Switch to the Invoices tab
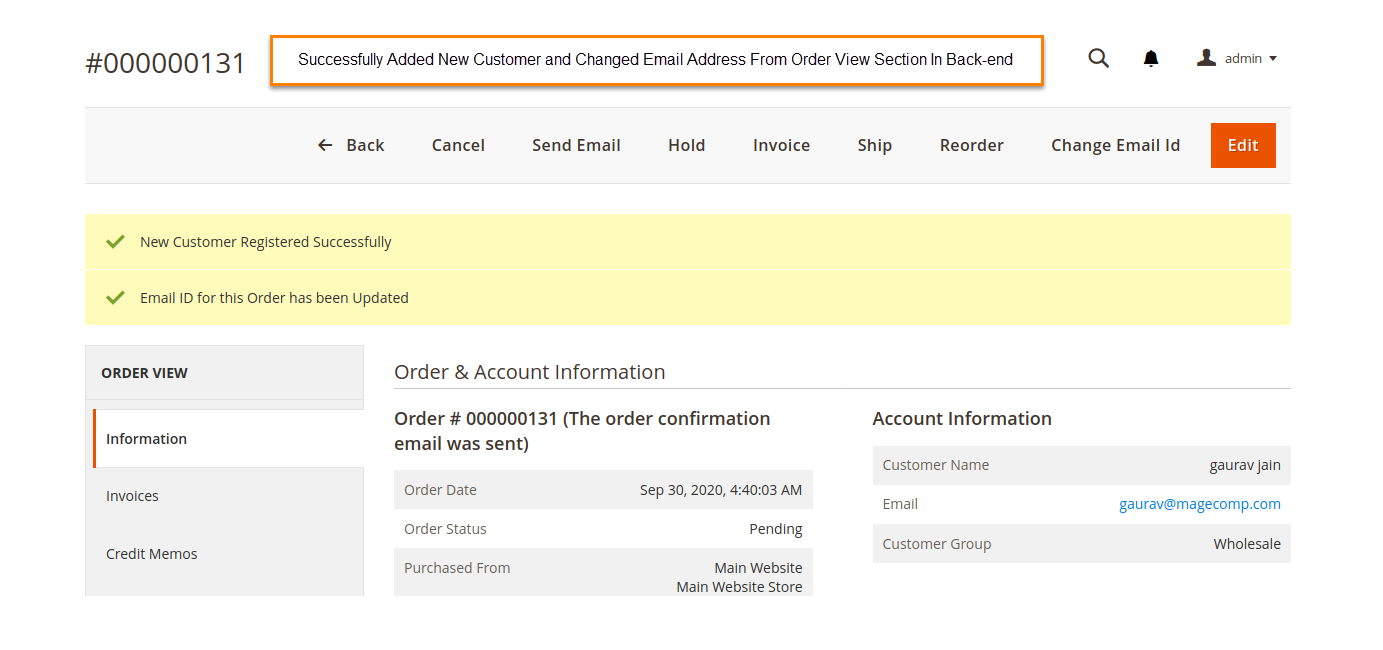The height and width of the screenshot is (650, 1383). coord(132,496)
